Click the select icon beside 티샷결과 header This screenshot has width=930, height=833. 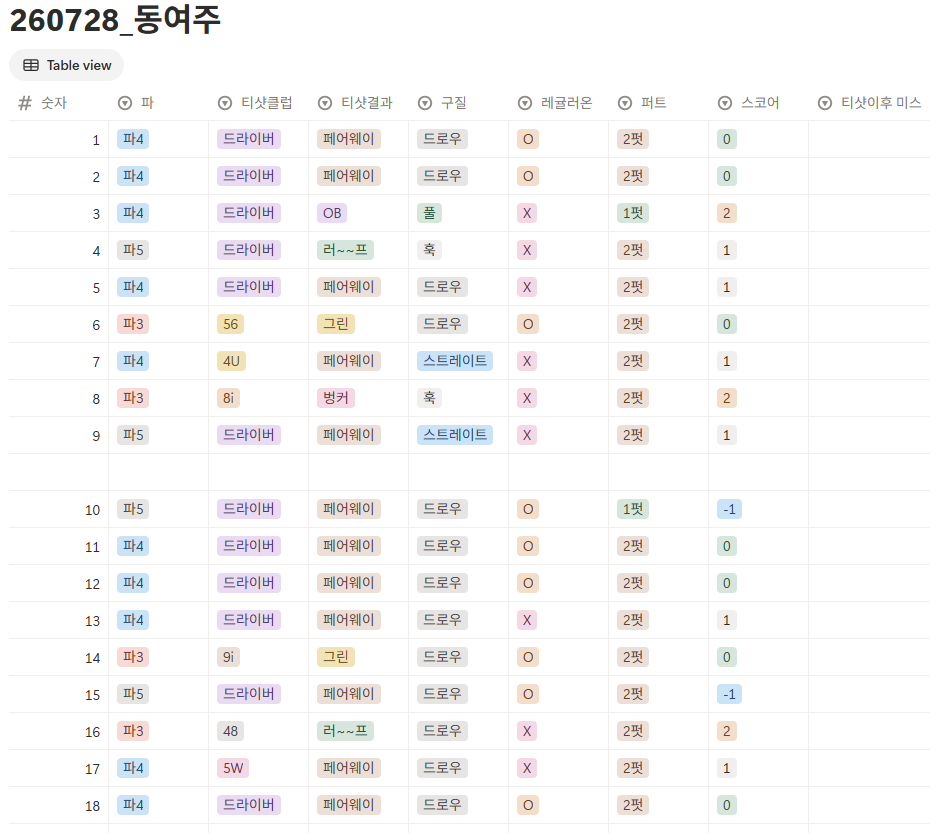point(325,103)
